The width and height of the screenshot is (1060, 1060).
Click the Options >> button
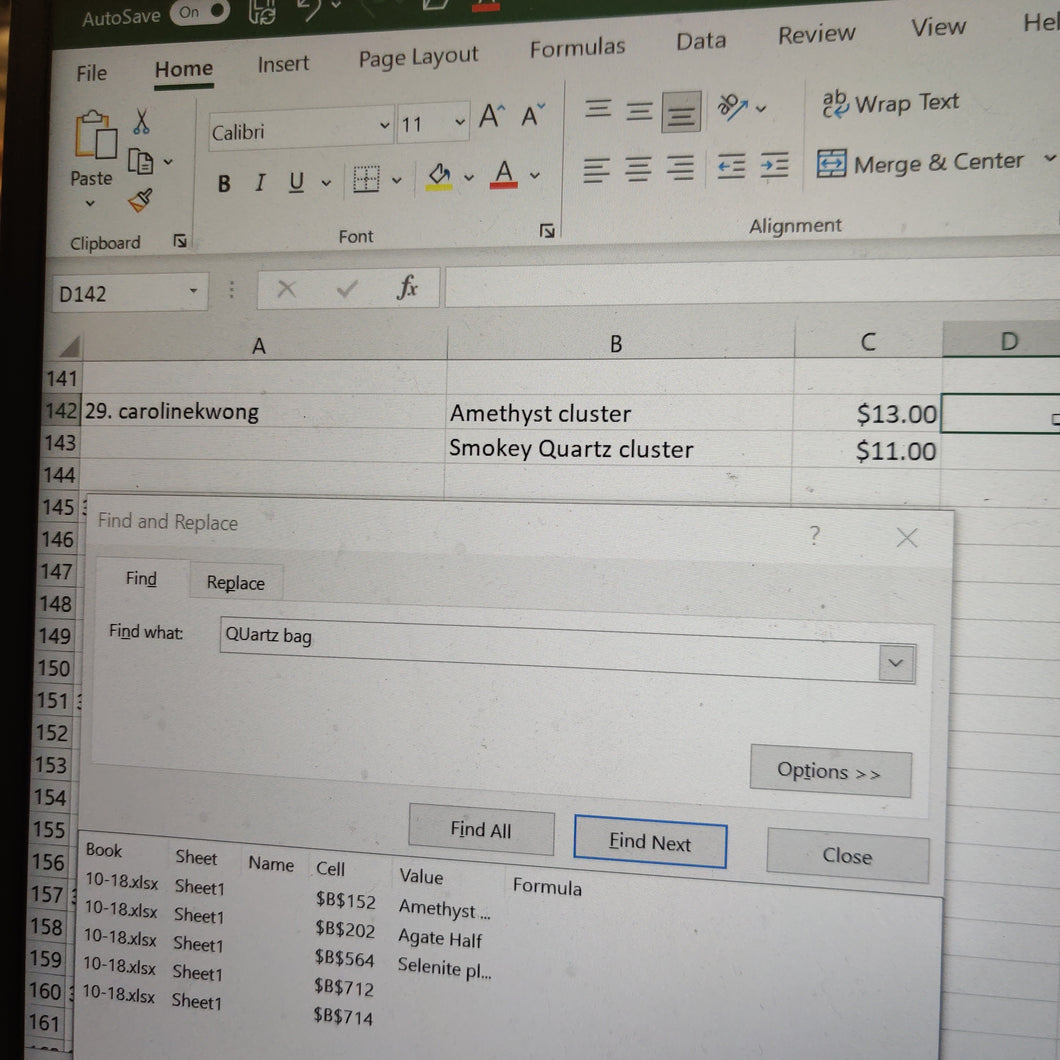tap(830, 771)
